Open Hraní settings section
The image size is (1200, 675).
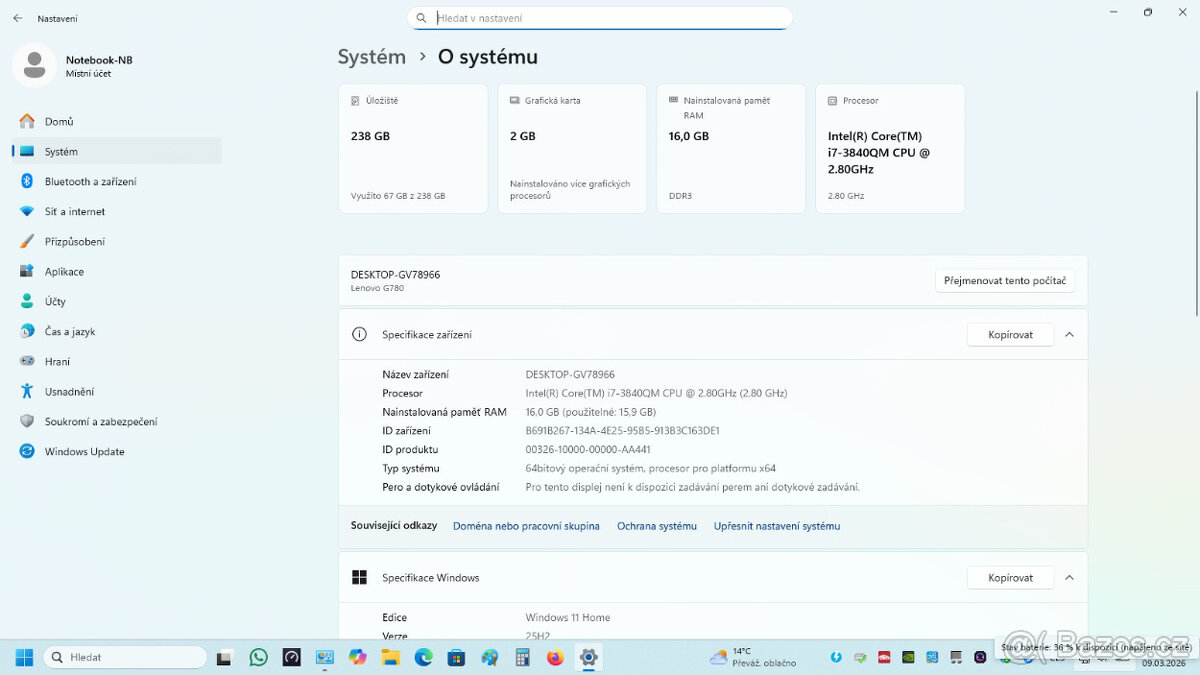tap(117, 361)
